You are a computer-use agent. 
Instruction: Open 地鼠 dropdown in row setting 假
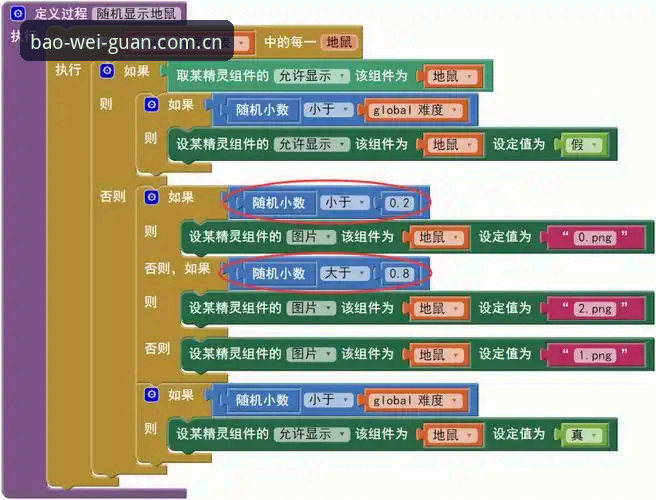pos(452,145)
